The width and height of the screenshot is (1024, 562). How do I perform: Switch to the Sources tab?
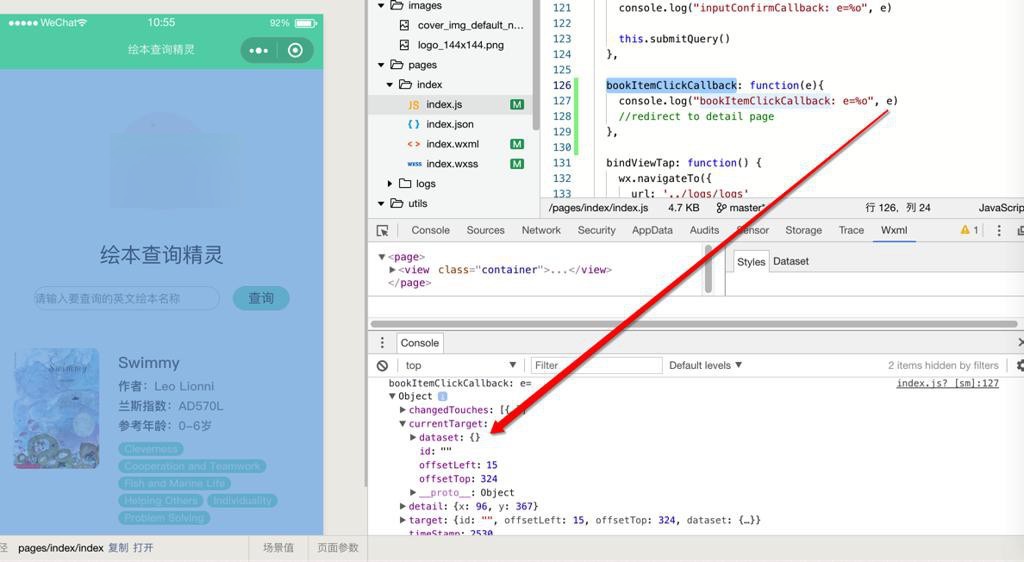tap(485, 230)
